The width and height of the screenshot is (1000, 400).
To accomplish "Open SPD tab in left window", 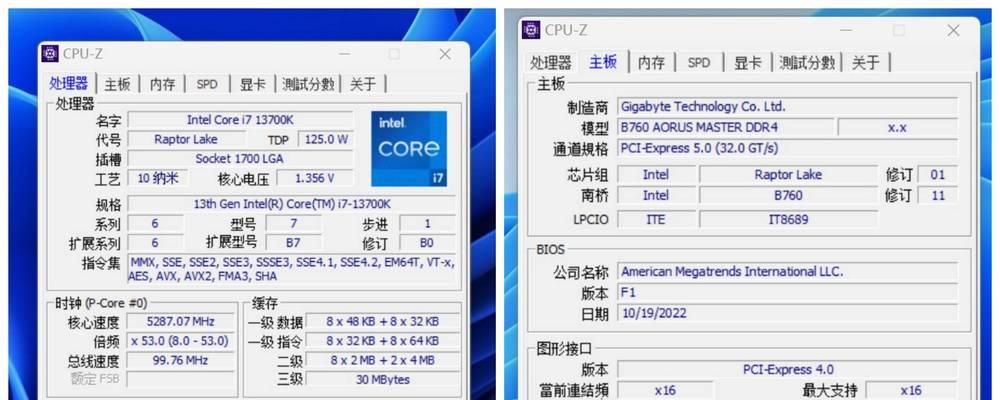I will (207, 84).
